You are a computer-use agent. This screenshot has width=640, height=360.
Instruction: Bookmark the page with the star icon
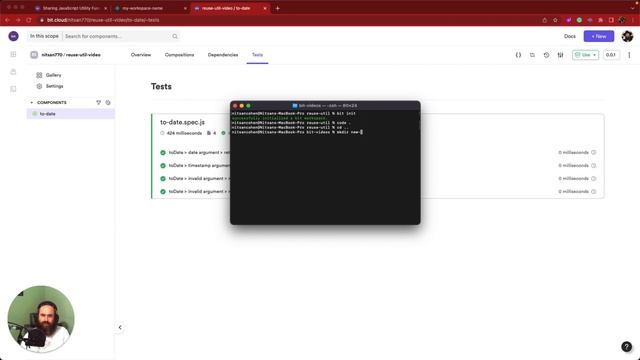point(555,20)
